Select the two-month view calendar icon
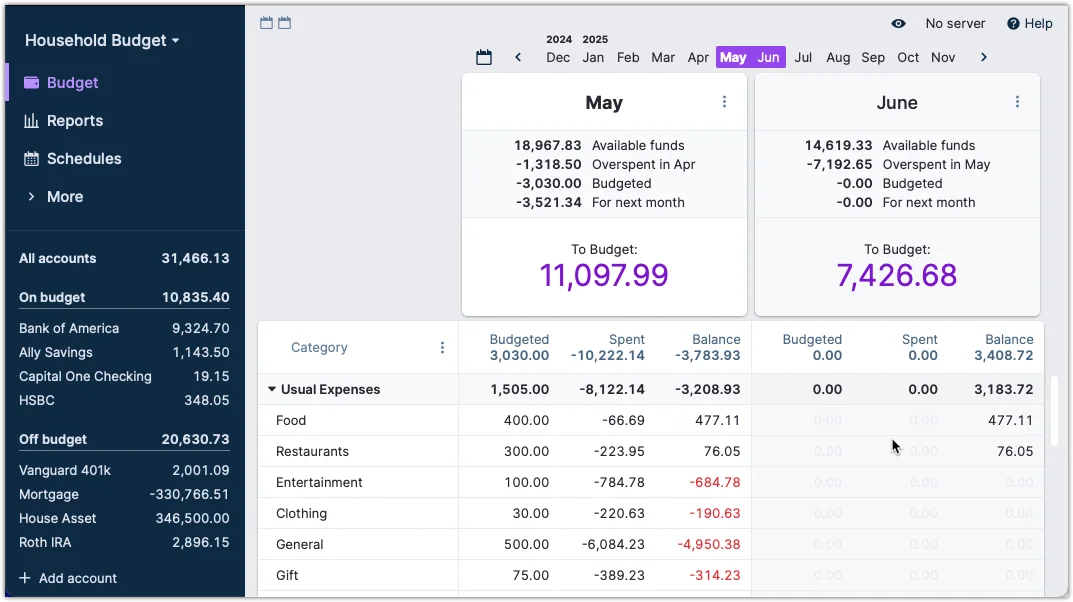Image resolution: width=1073 pixels, height=602 pixels. click(285, 23)
